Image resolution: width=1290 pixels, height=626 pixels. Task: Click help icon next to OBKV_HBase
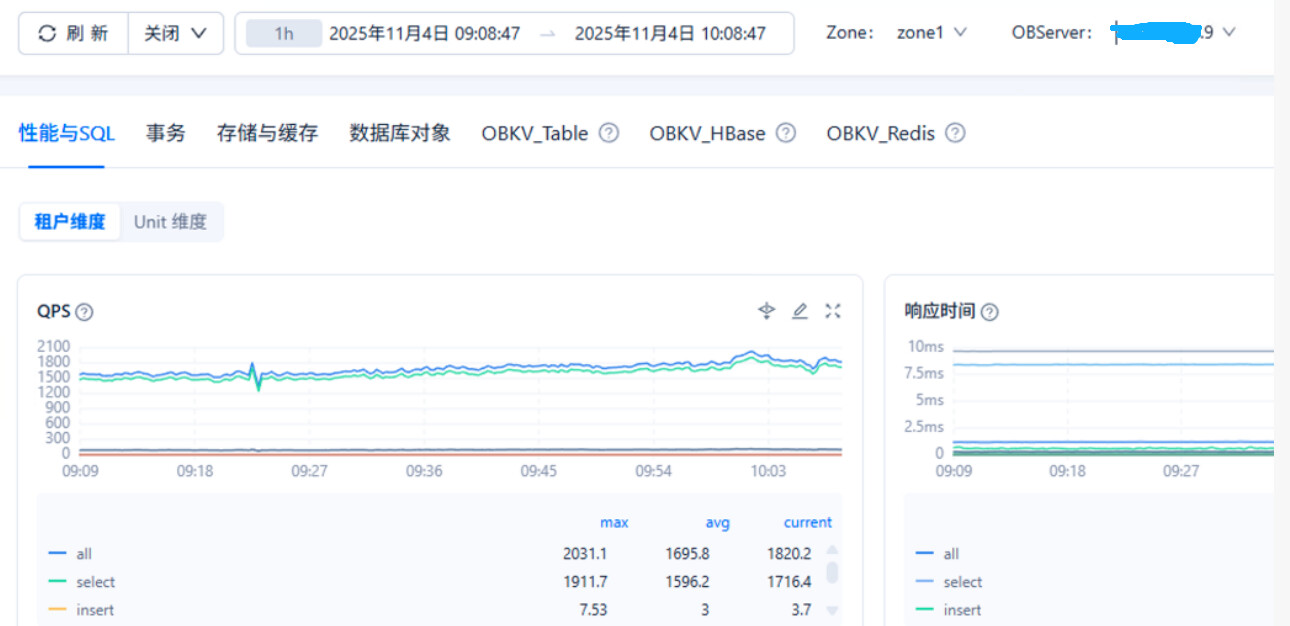click(x=786, y=133)
